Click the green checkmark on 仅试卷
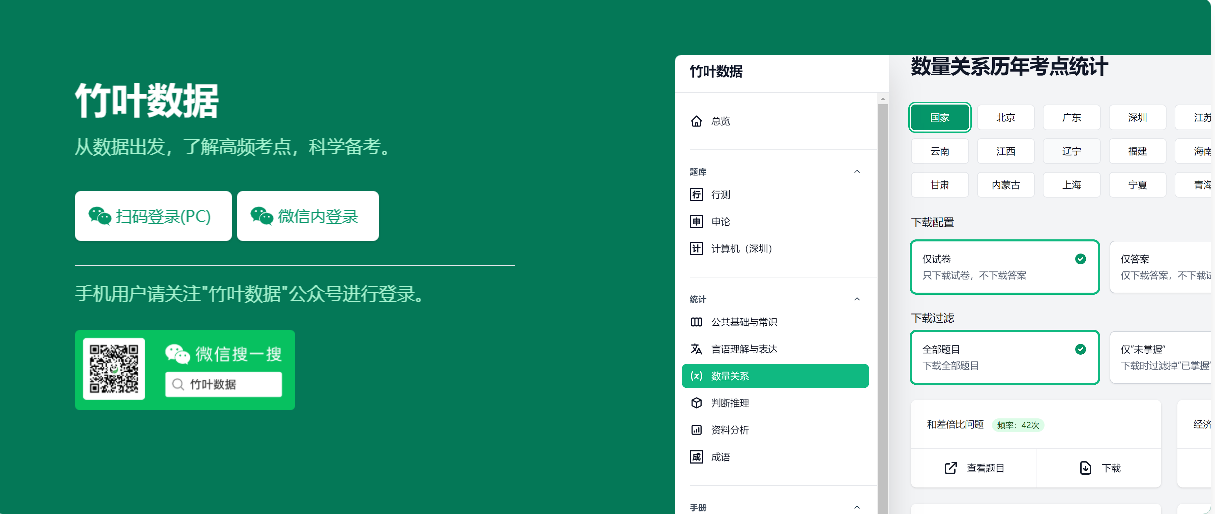 point(1080,258)
